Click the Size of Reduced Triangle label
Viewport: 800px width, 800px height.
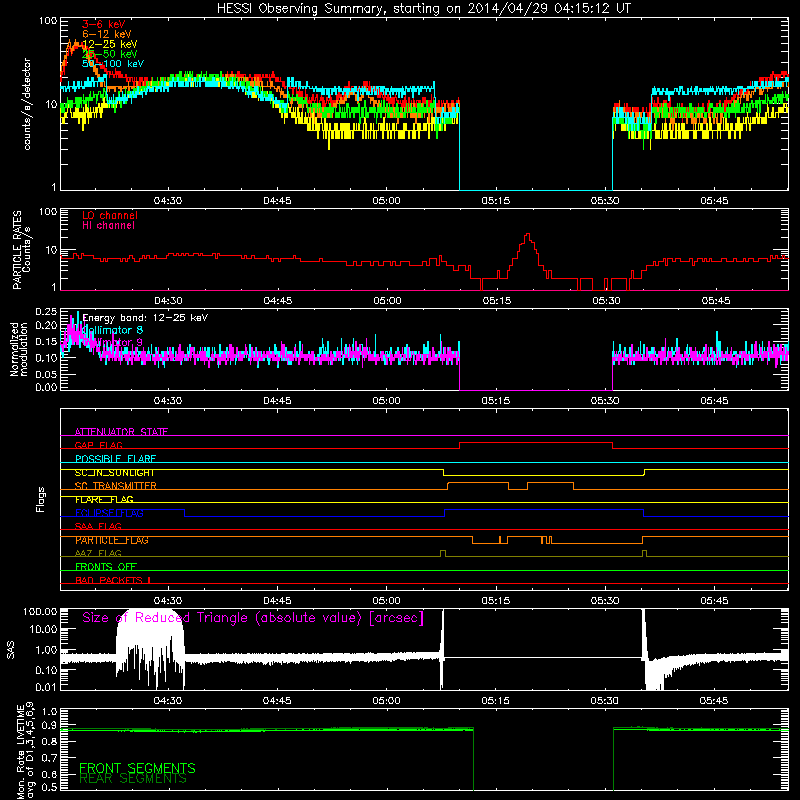[253, 618]
